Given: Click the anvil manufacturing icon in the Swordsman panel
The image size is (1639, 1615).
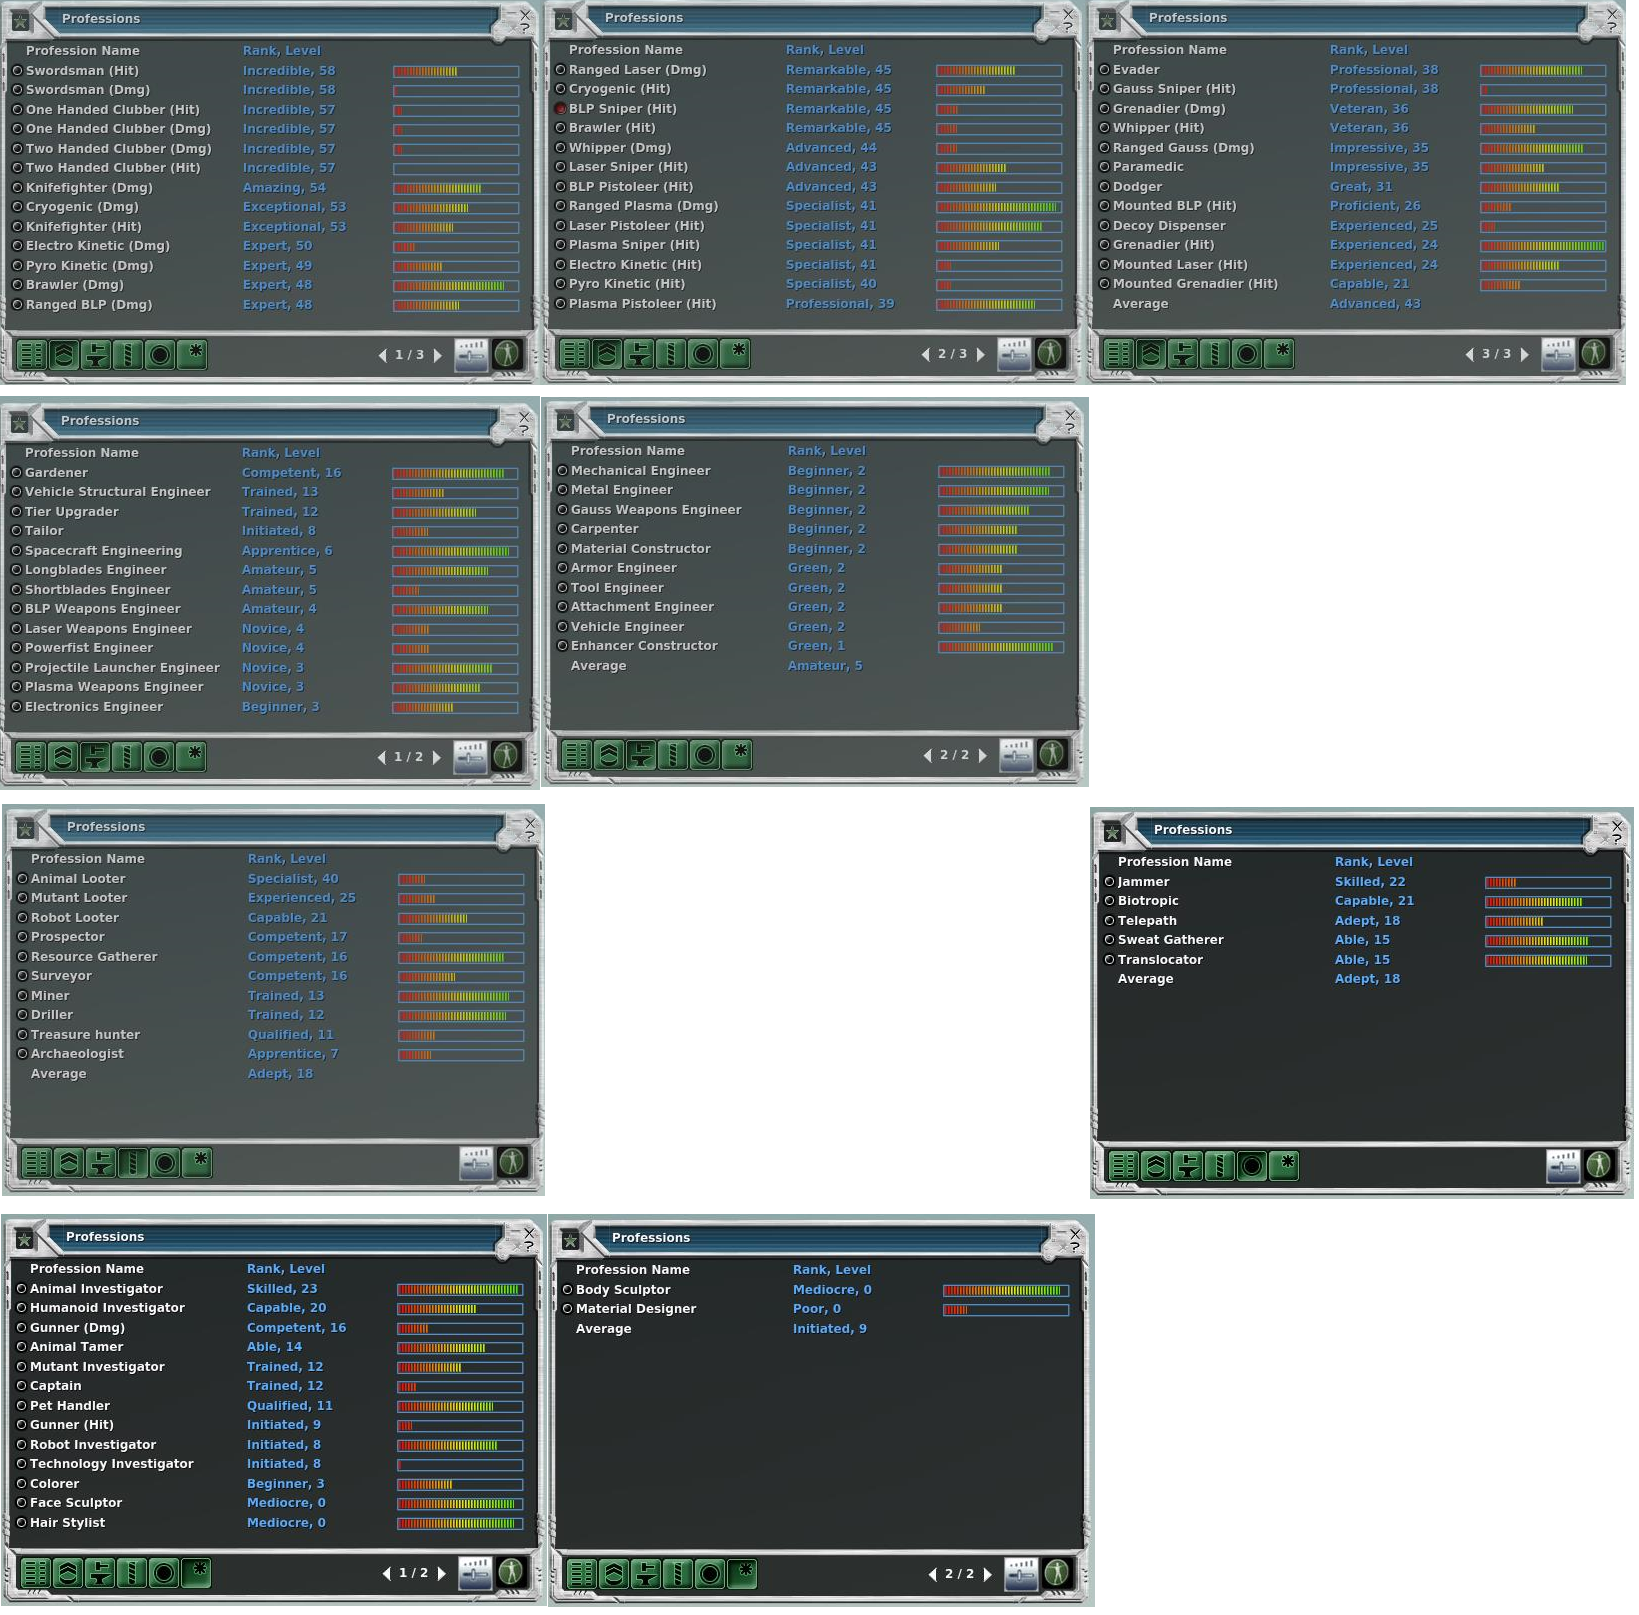Looking at the screenshot, I should [96, 355].
